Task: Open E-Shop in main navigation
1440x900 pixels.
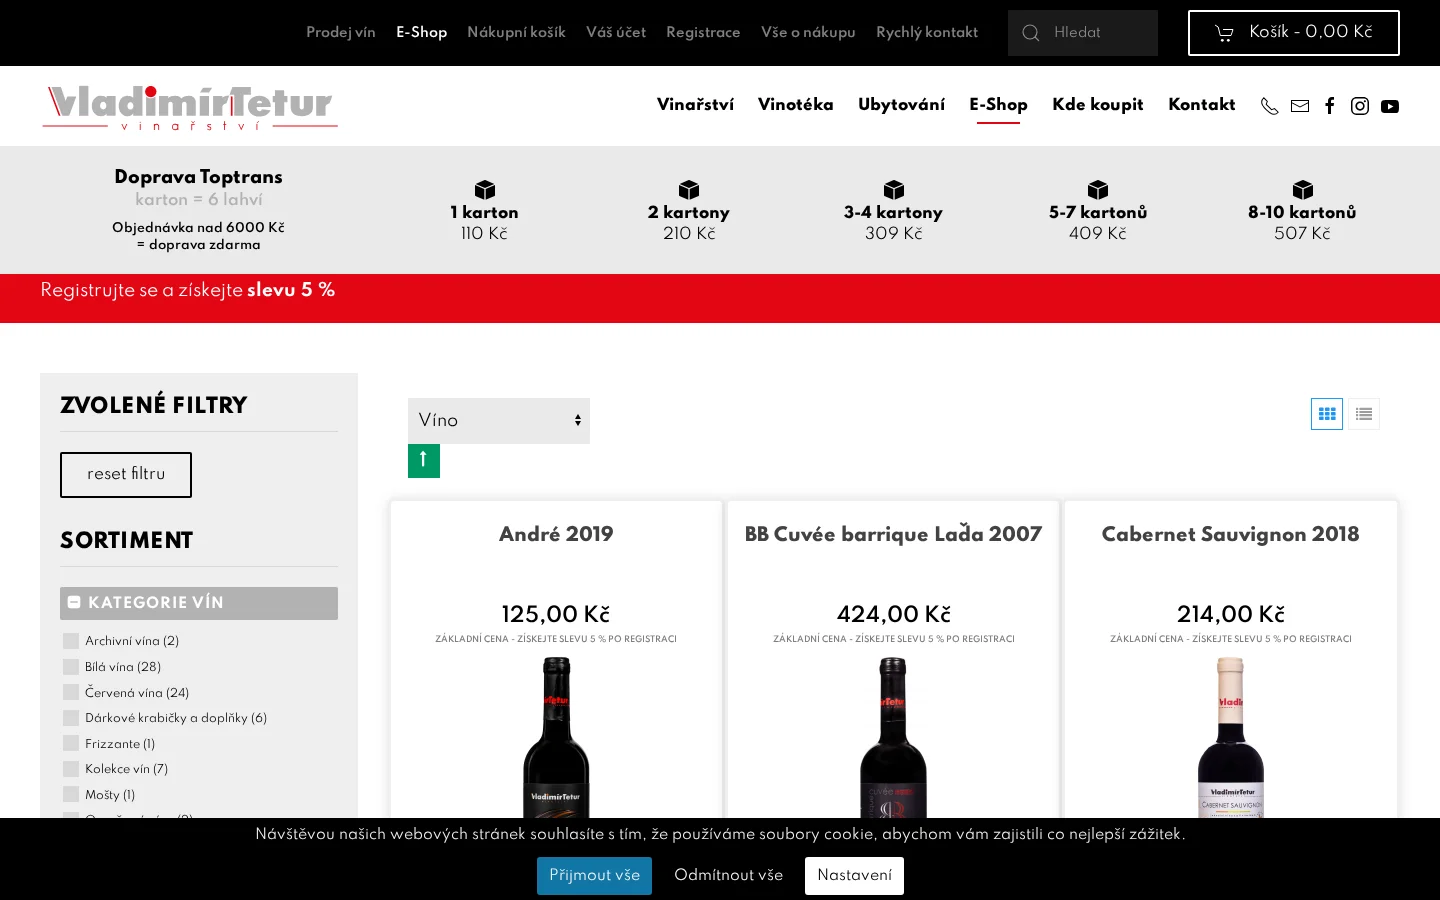Action: (x=998, y=105)
